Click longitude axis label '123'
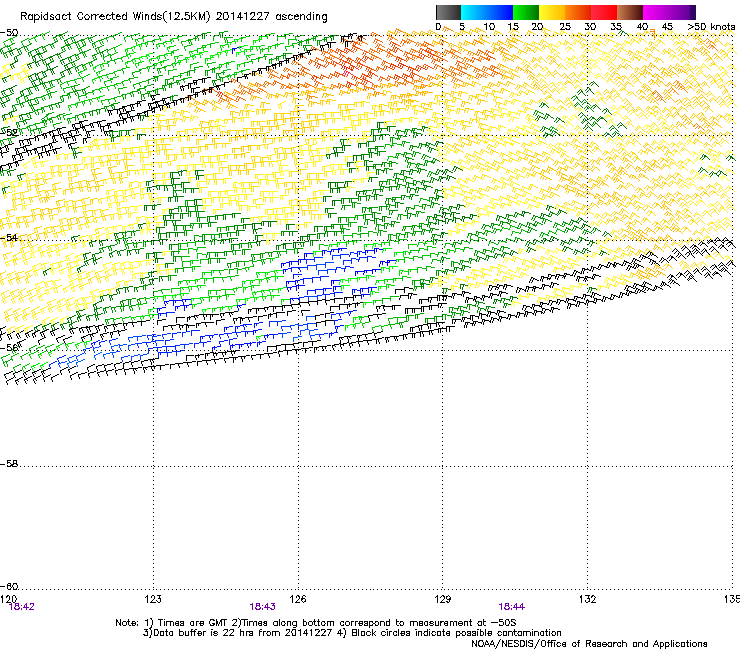Viewport: 740px width, 650px height. click(x=153, y=599)
